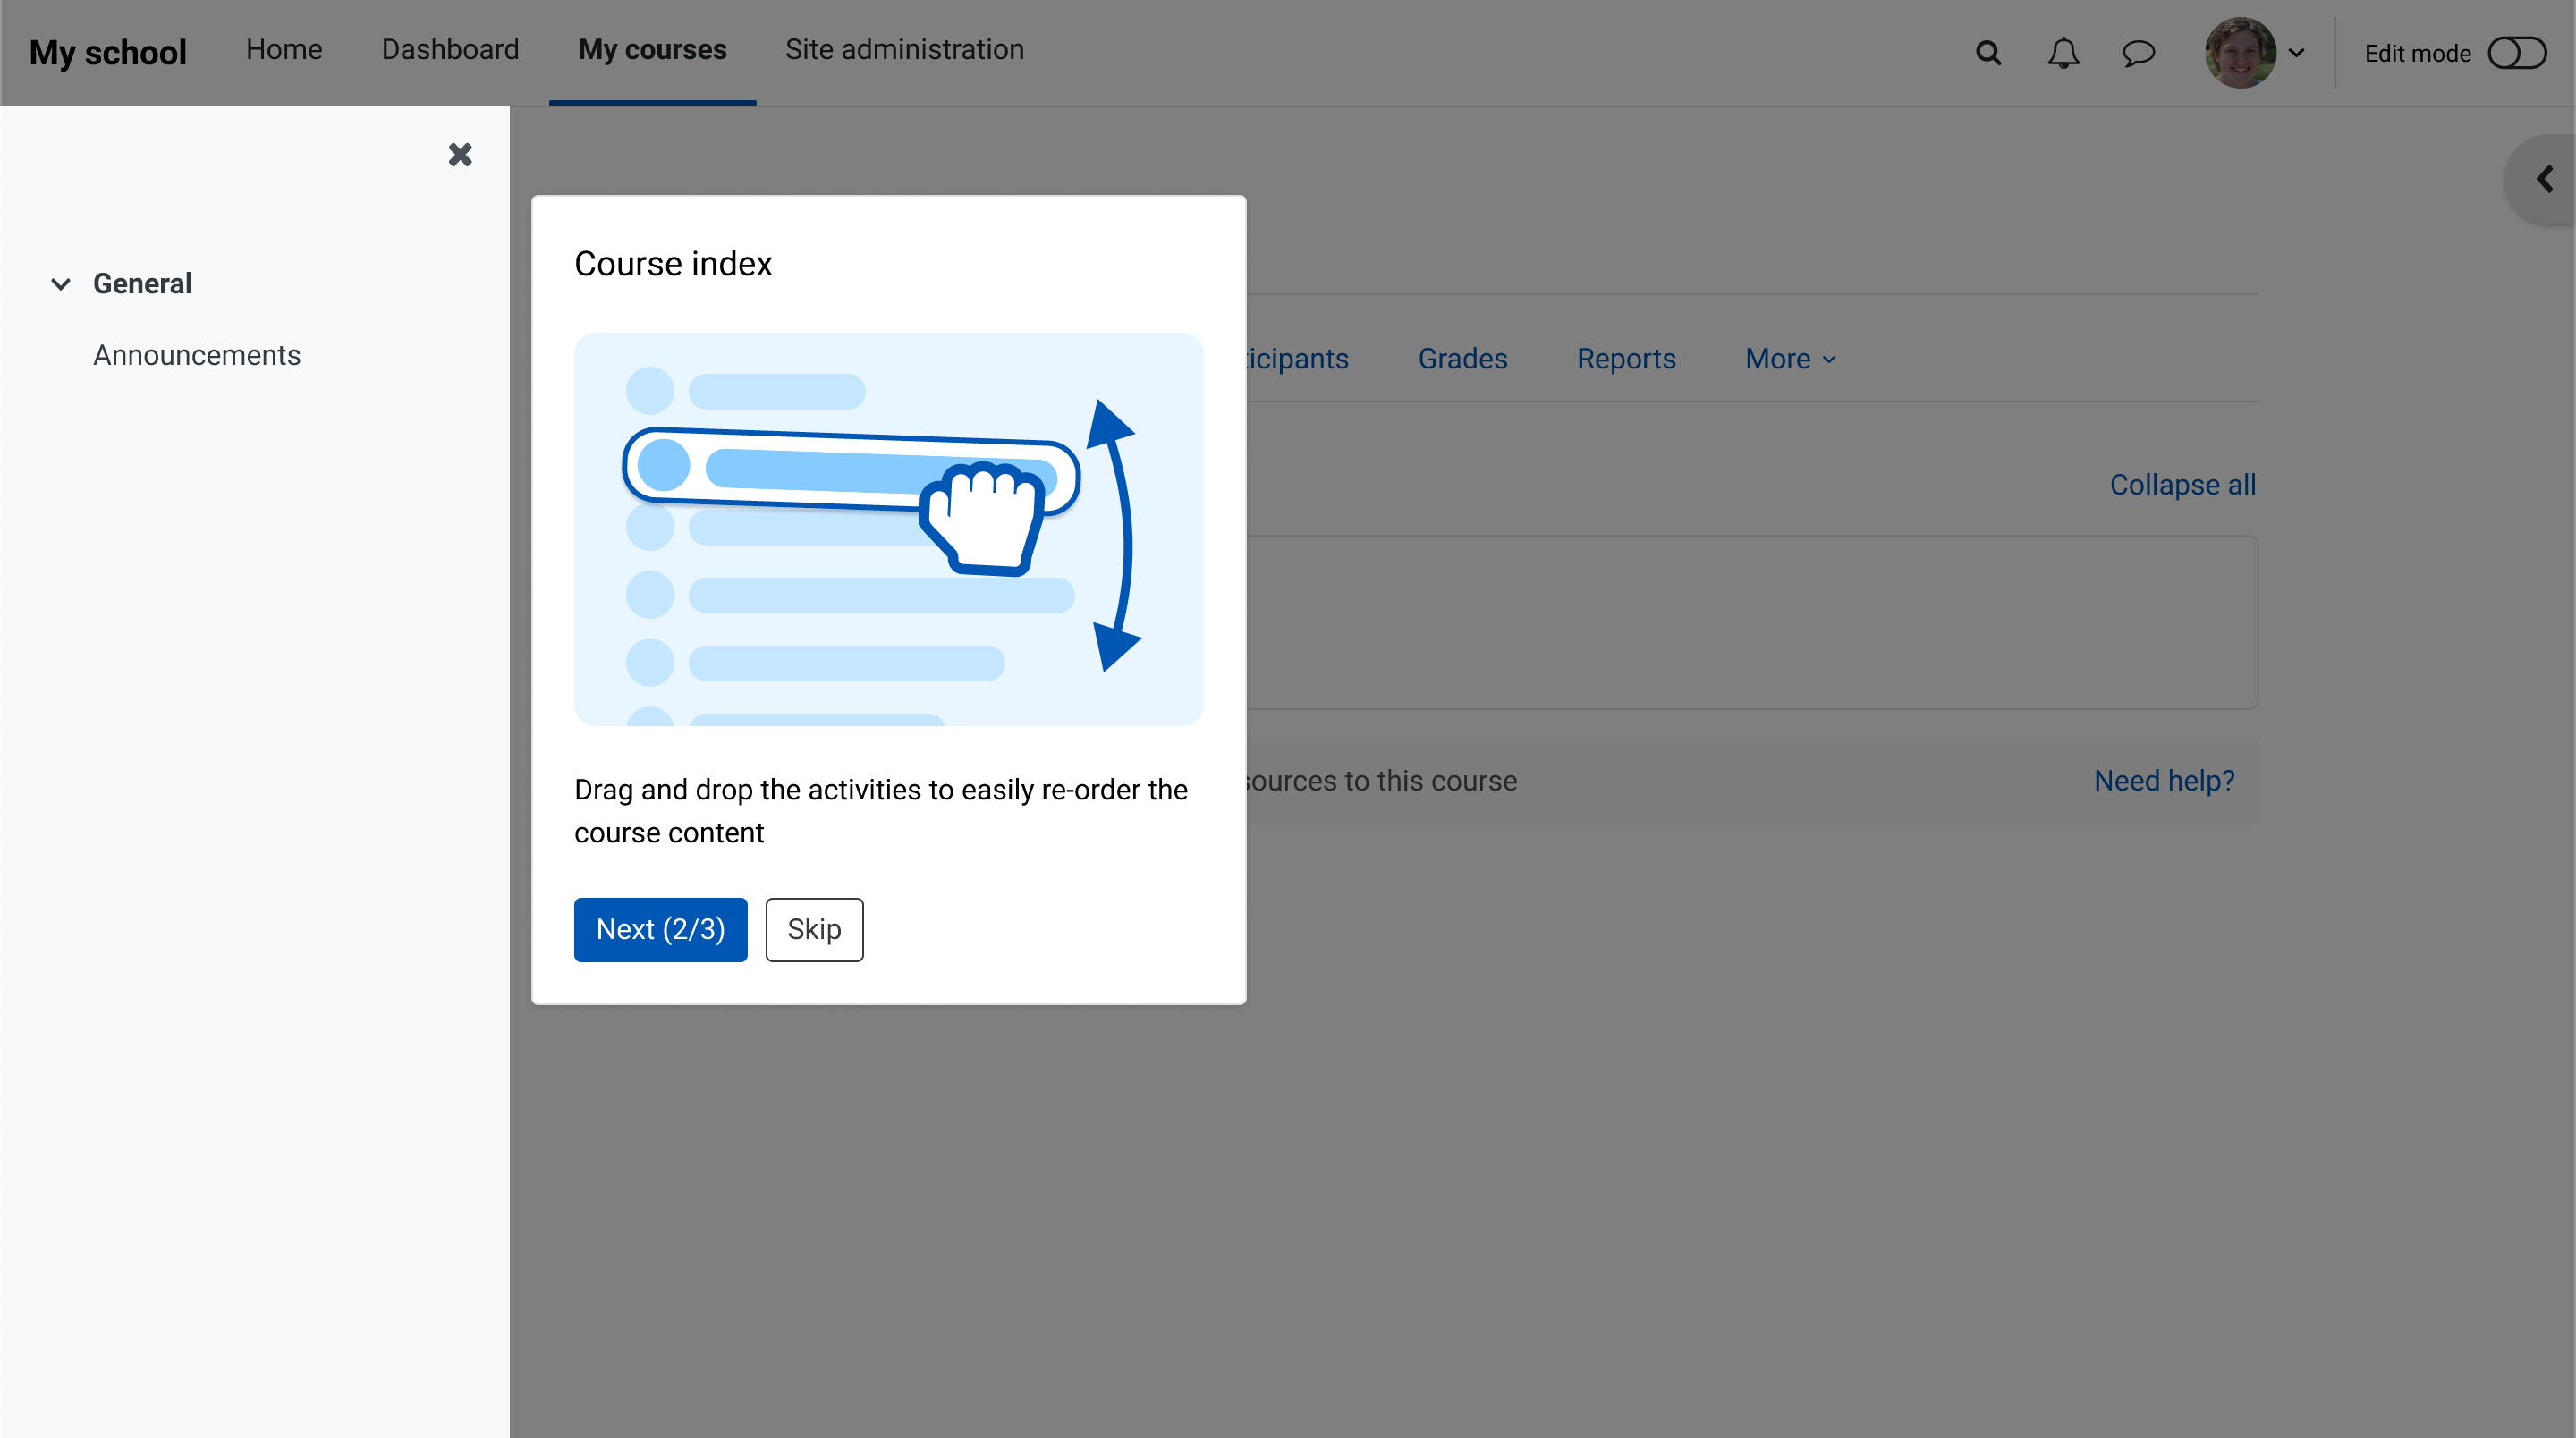Collapse the General section chevron

coord(61,284)
